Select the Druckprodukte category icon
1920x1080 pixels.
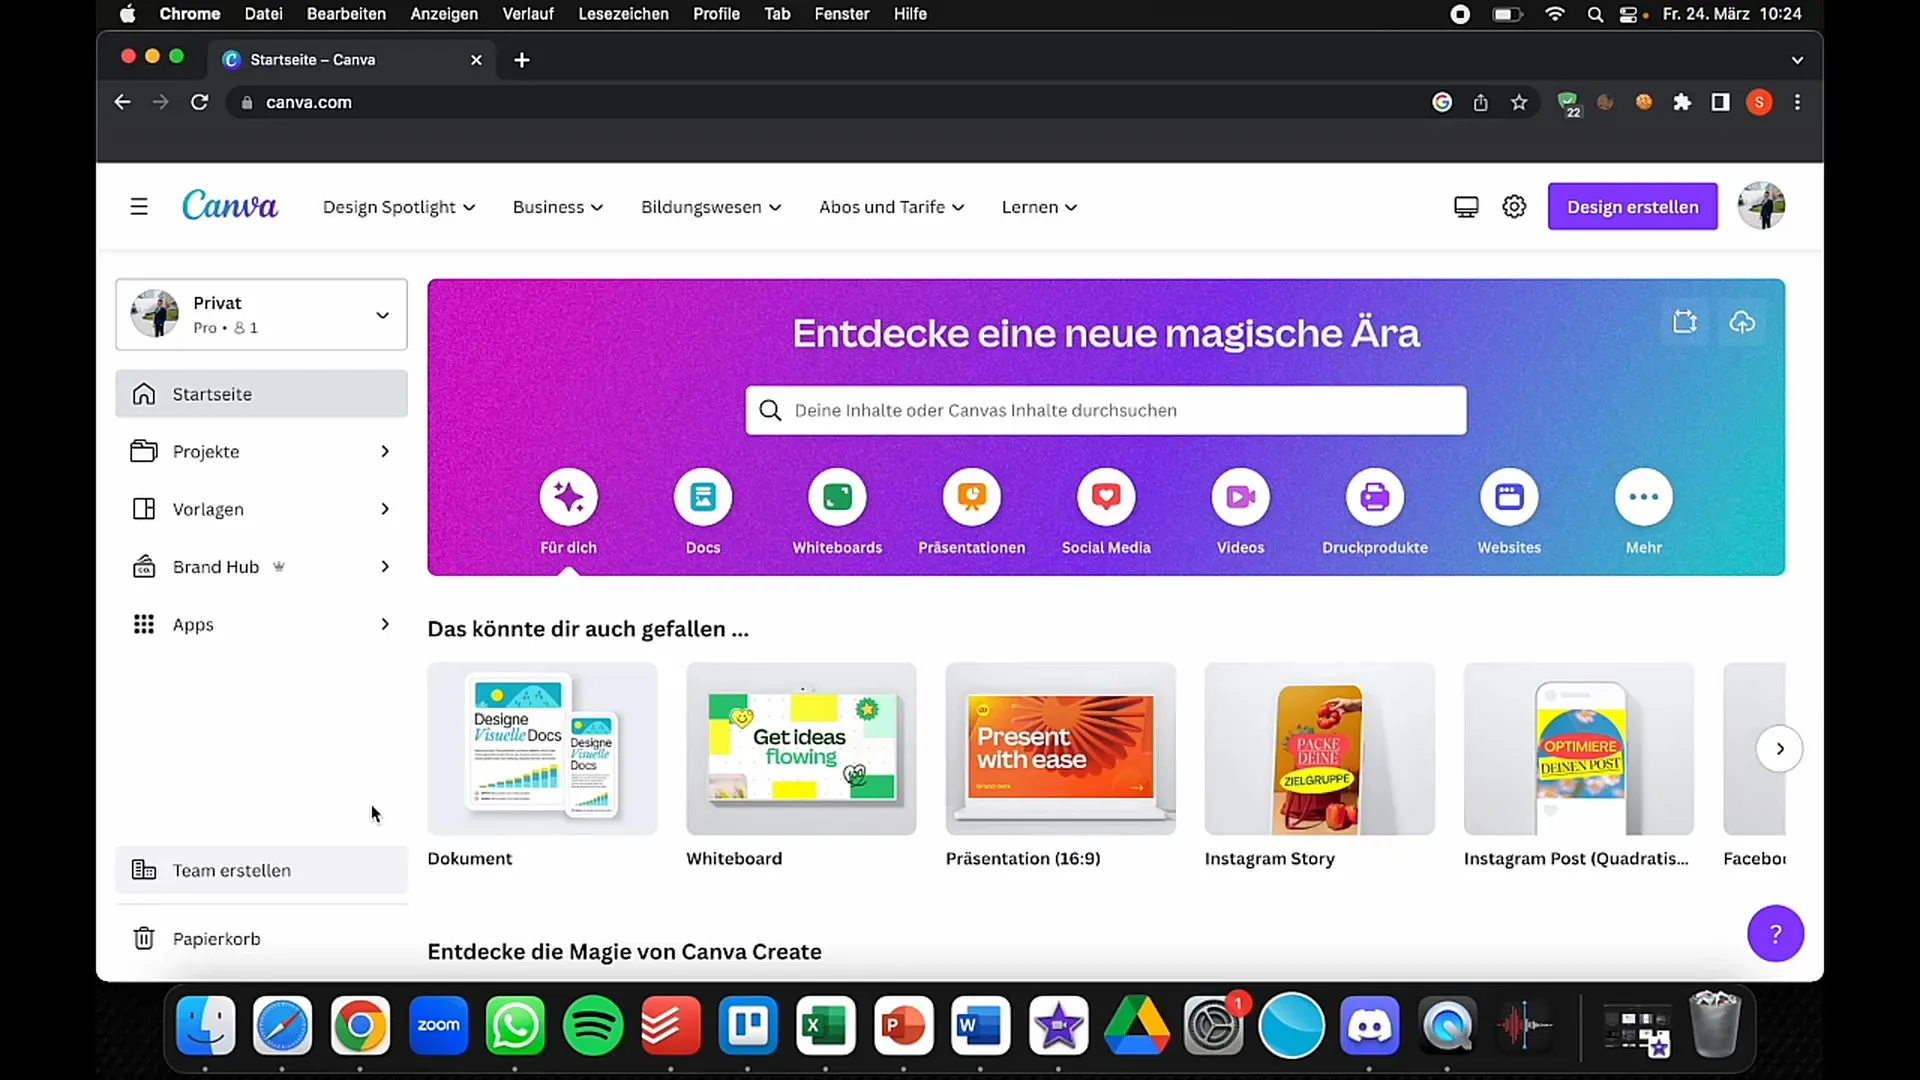[x=1374, y=496]
